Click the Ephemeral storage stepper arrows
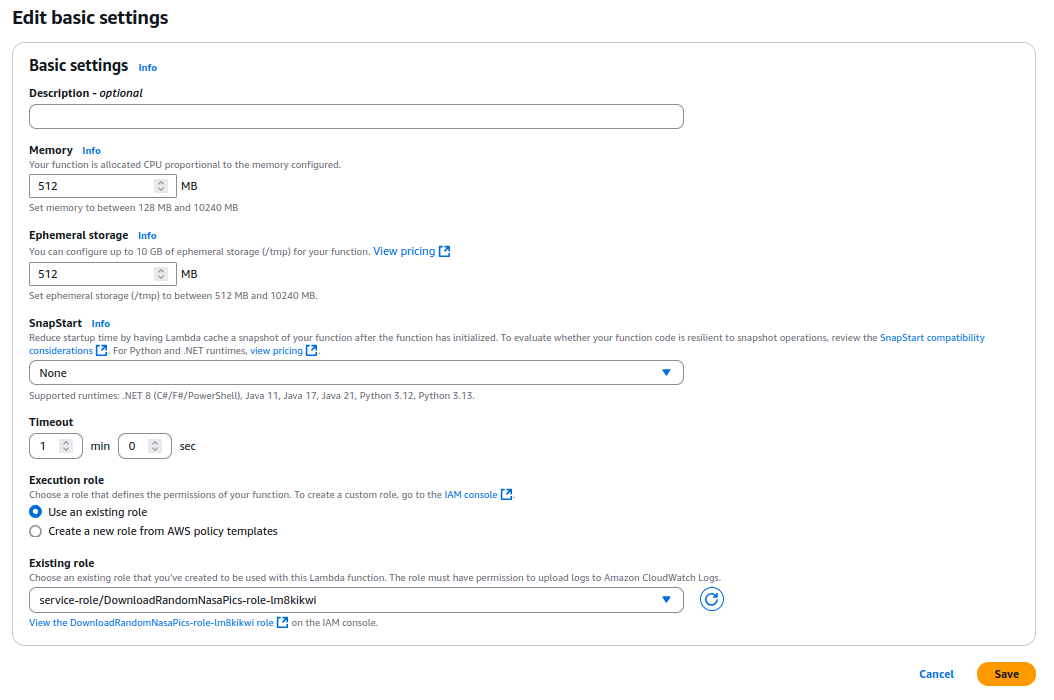Viewport: 1054px width, 700px height. (161, 274)
